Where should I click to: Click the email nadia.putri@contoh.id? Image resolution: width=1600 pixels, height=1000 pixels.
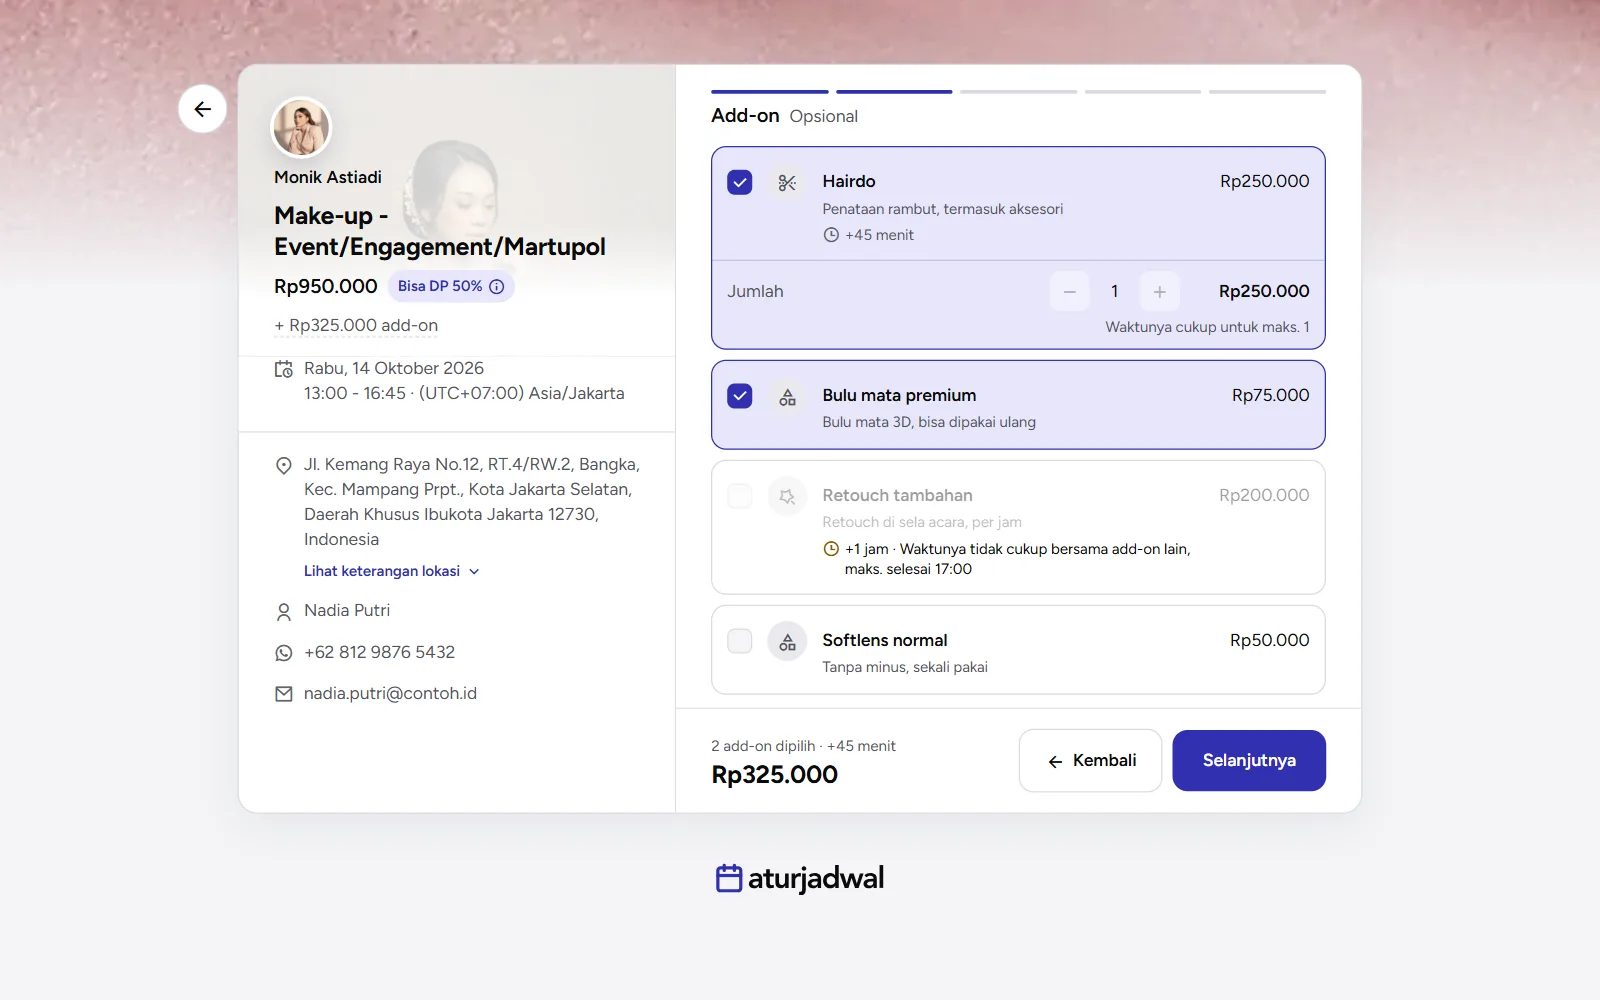(x=390, y=694)
